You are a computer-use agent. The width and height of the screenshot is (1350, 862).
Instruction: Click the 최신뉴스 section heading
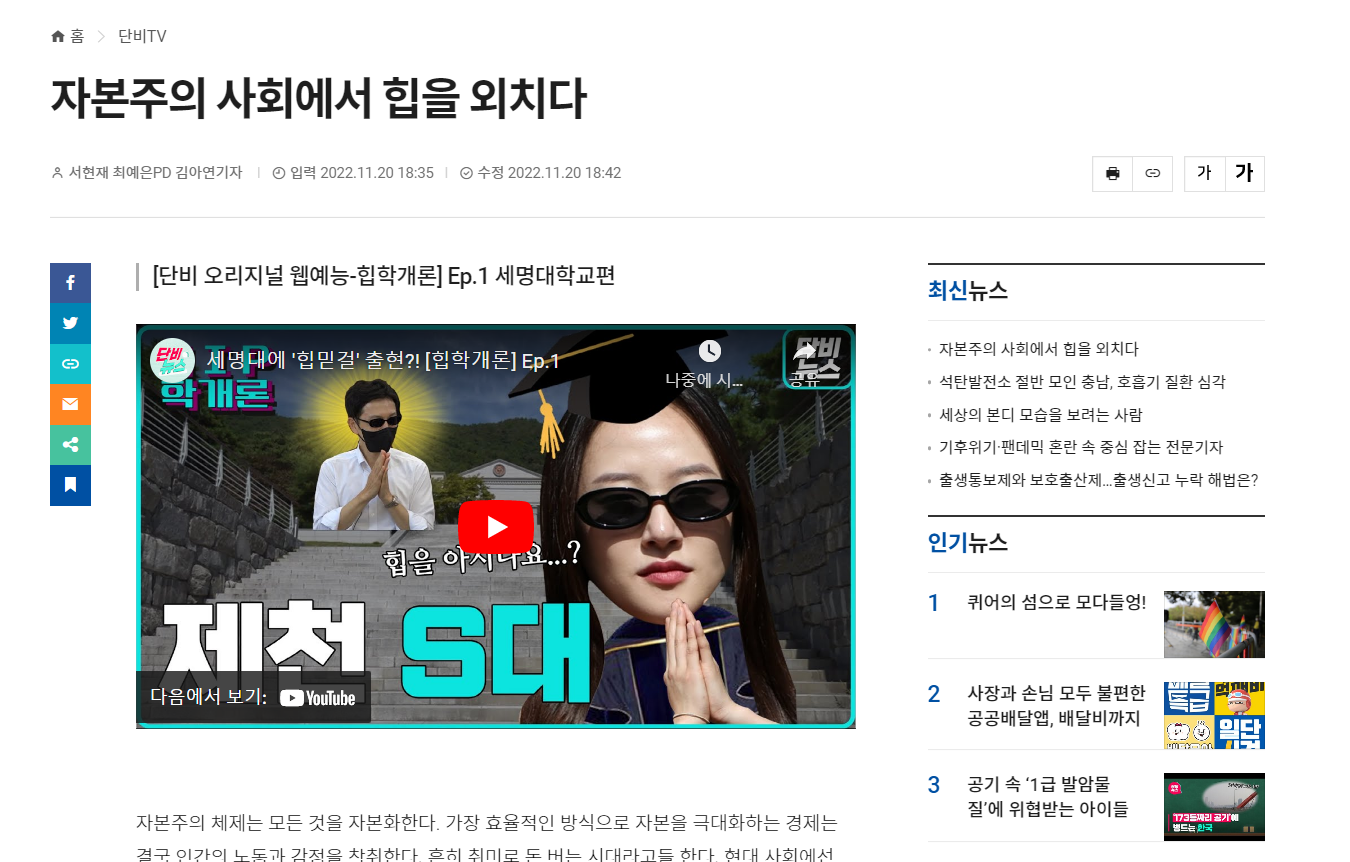pos(968,291)
